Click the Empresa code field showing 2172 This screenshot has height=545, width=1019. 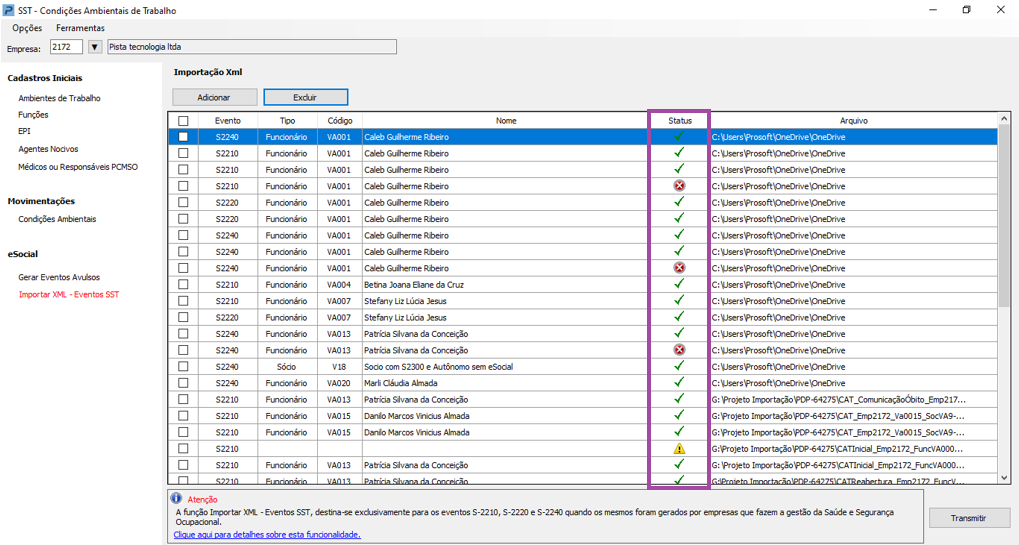65,47
